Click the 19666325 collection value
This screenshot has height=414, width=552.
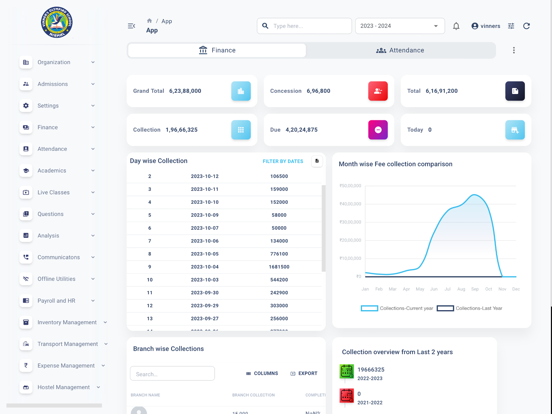[x=371, y=370]
